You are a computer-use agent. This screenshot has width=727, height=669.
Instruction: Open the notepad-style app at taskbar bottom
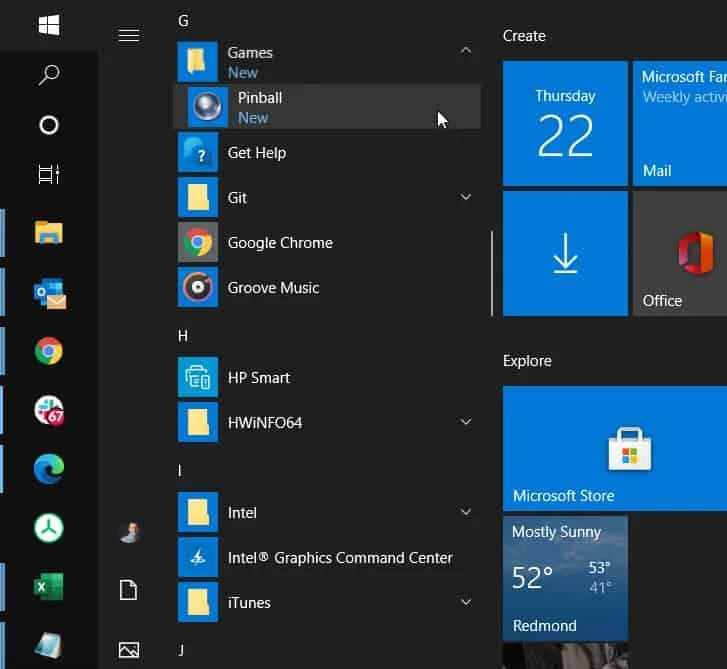pyautogui.click(x=49, y=645)
